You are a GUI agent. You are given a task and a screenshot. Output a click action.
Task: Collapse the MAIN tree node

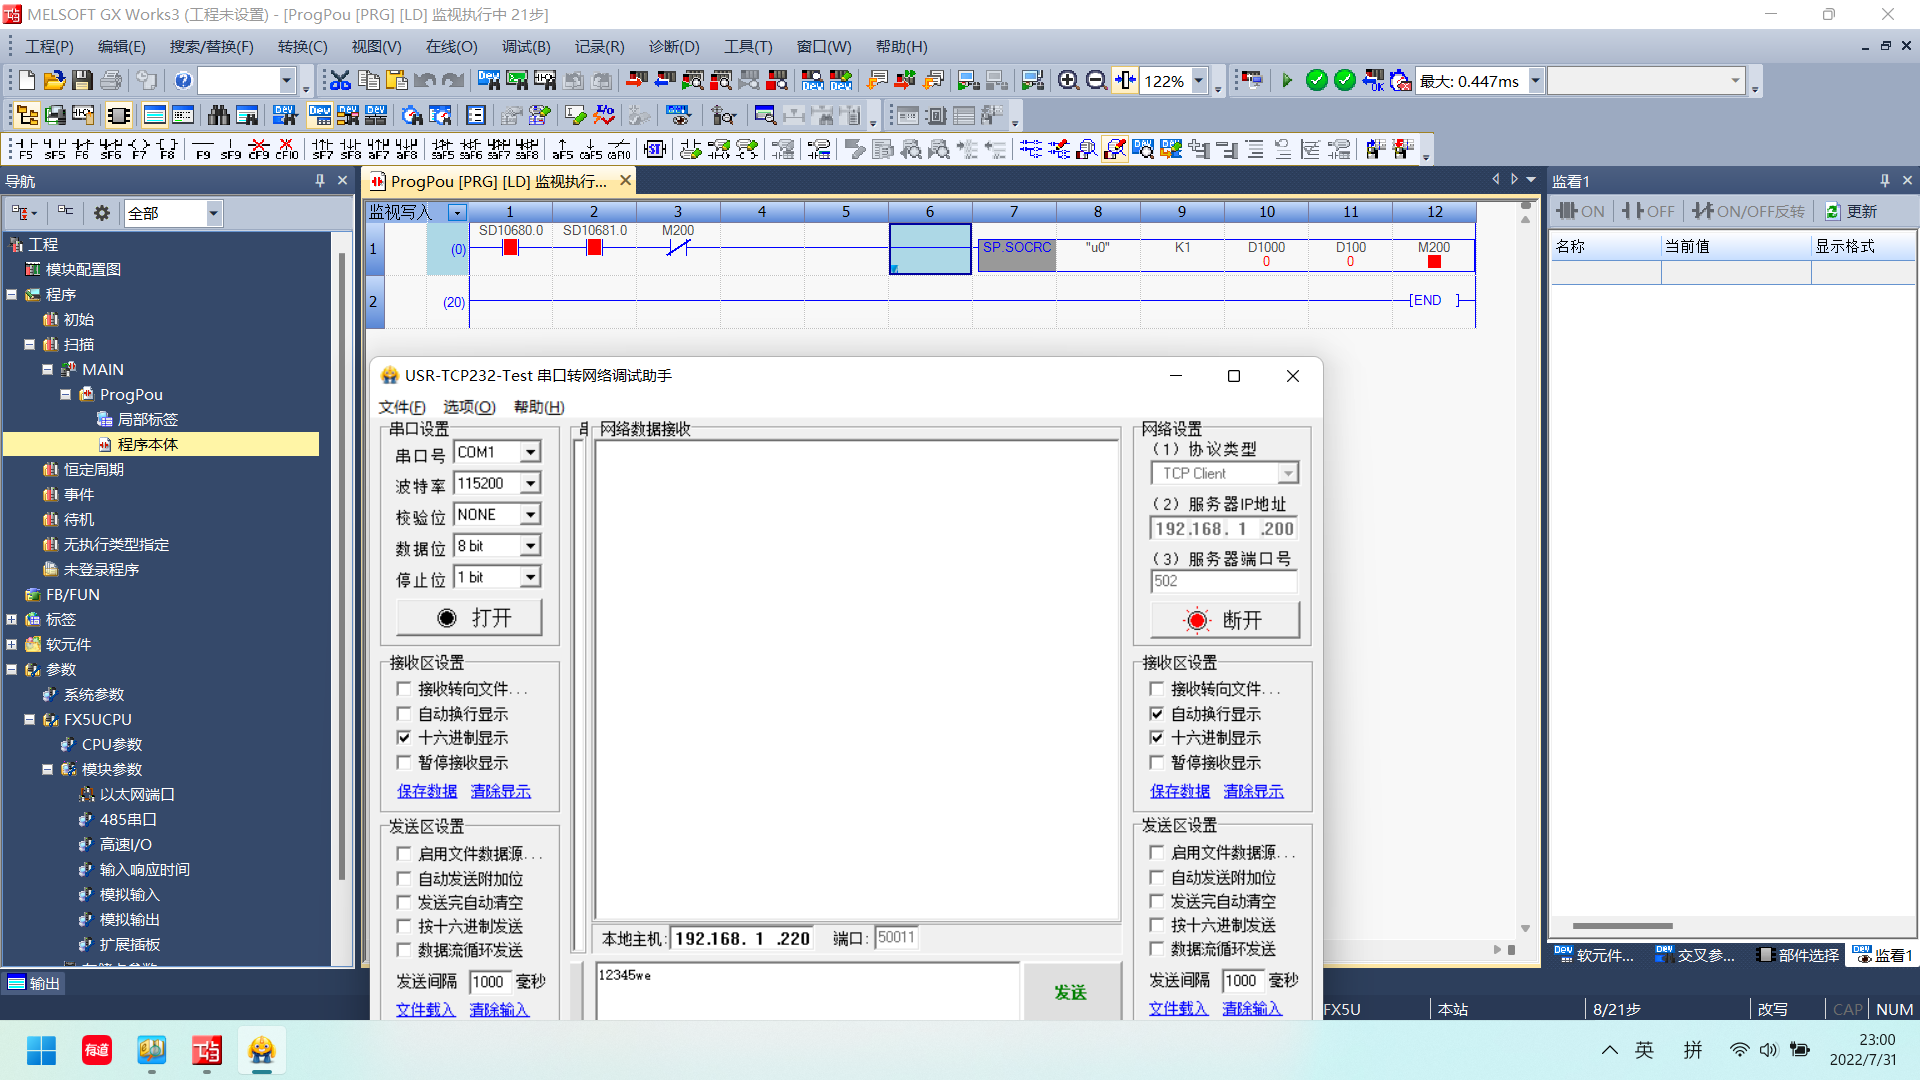(47, 370)
